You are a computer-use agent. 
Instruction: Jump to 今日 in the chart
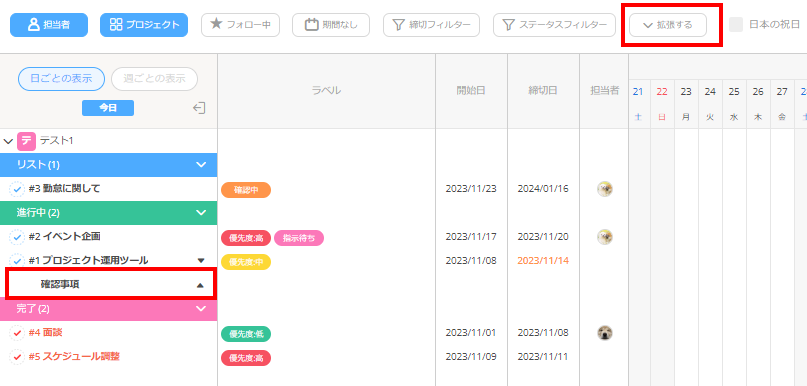[108, 108]
